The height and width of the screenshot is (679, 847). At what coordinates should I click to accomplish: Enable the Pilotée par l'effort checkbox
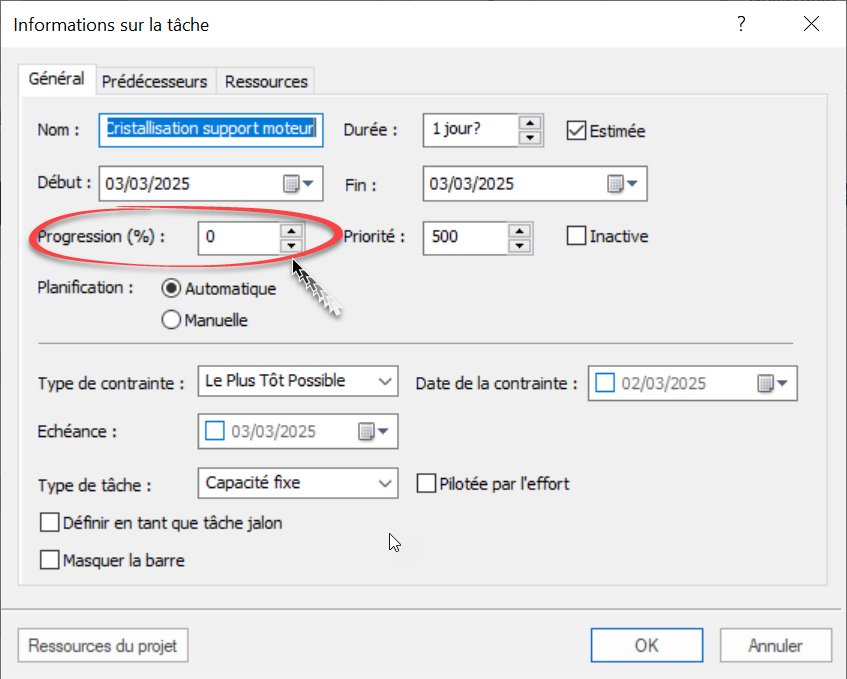coord(426,484)
